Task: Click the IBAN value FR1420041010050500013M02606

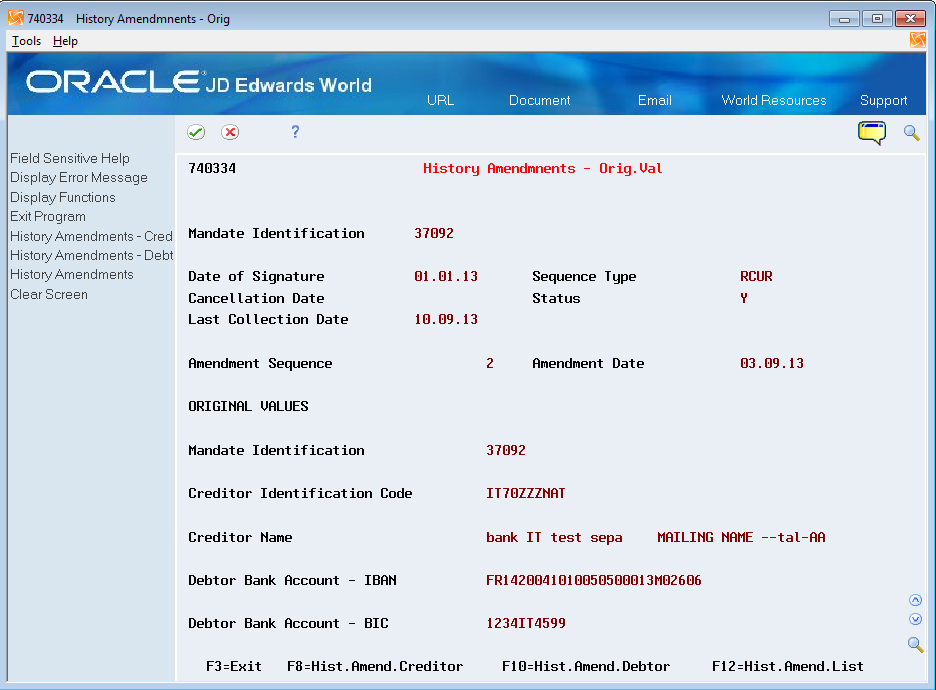Action: tap(593, 580)
